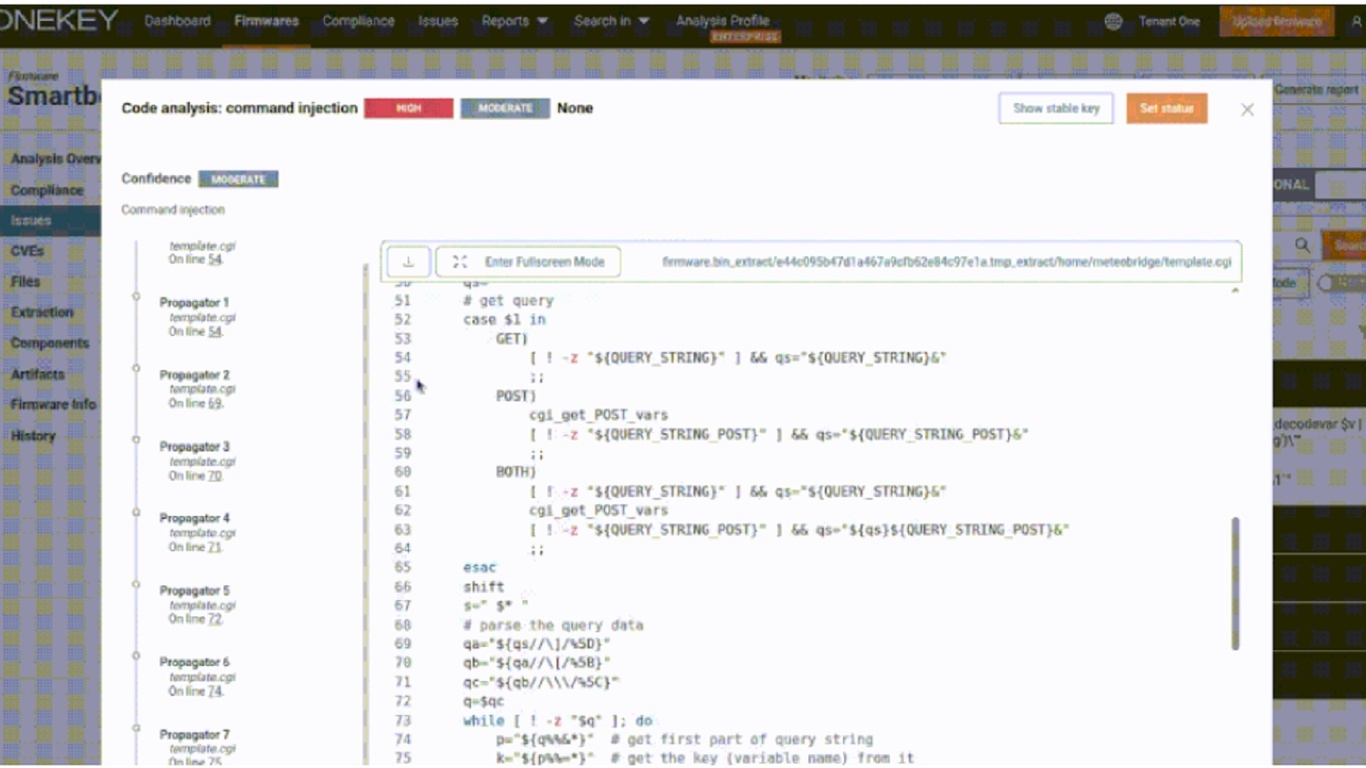Screen dimensions: 1366x768
Task: Select Propagator 5 in the trace list
Action: (194, 590)
